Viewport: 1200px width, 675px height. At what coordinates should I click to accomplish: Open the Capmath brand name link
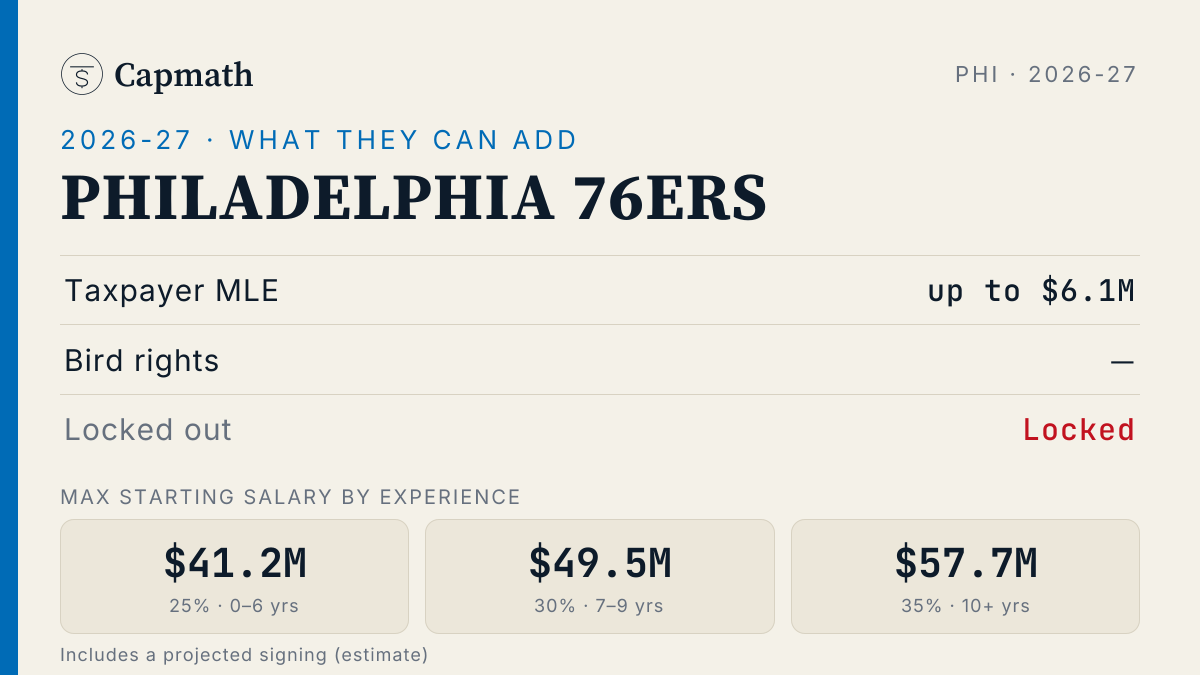[x=183, y=75]
